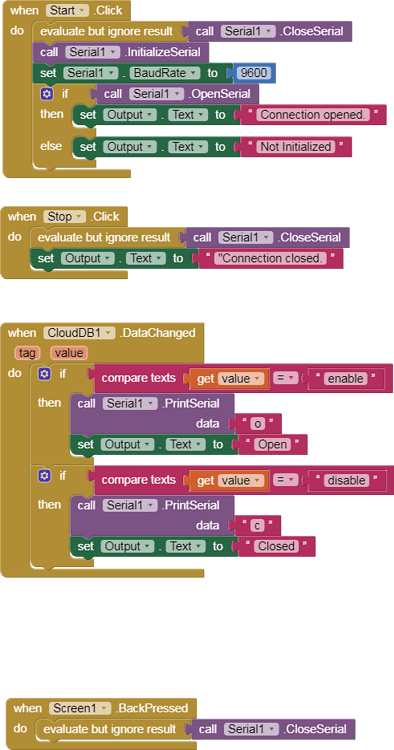Click the 'tag' event parameter
The image size is (394, 750).
[27, 353]
